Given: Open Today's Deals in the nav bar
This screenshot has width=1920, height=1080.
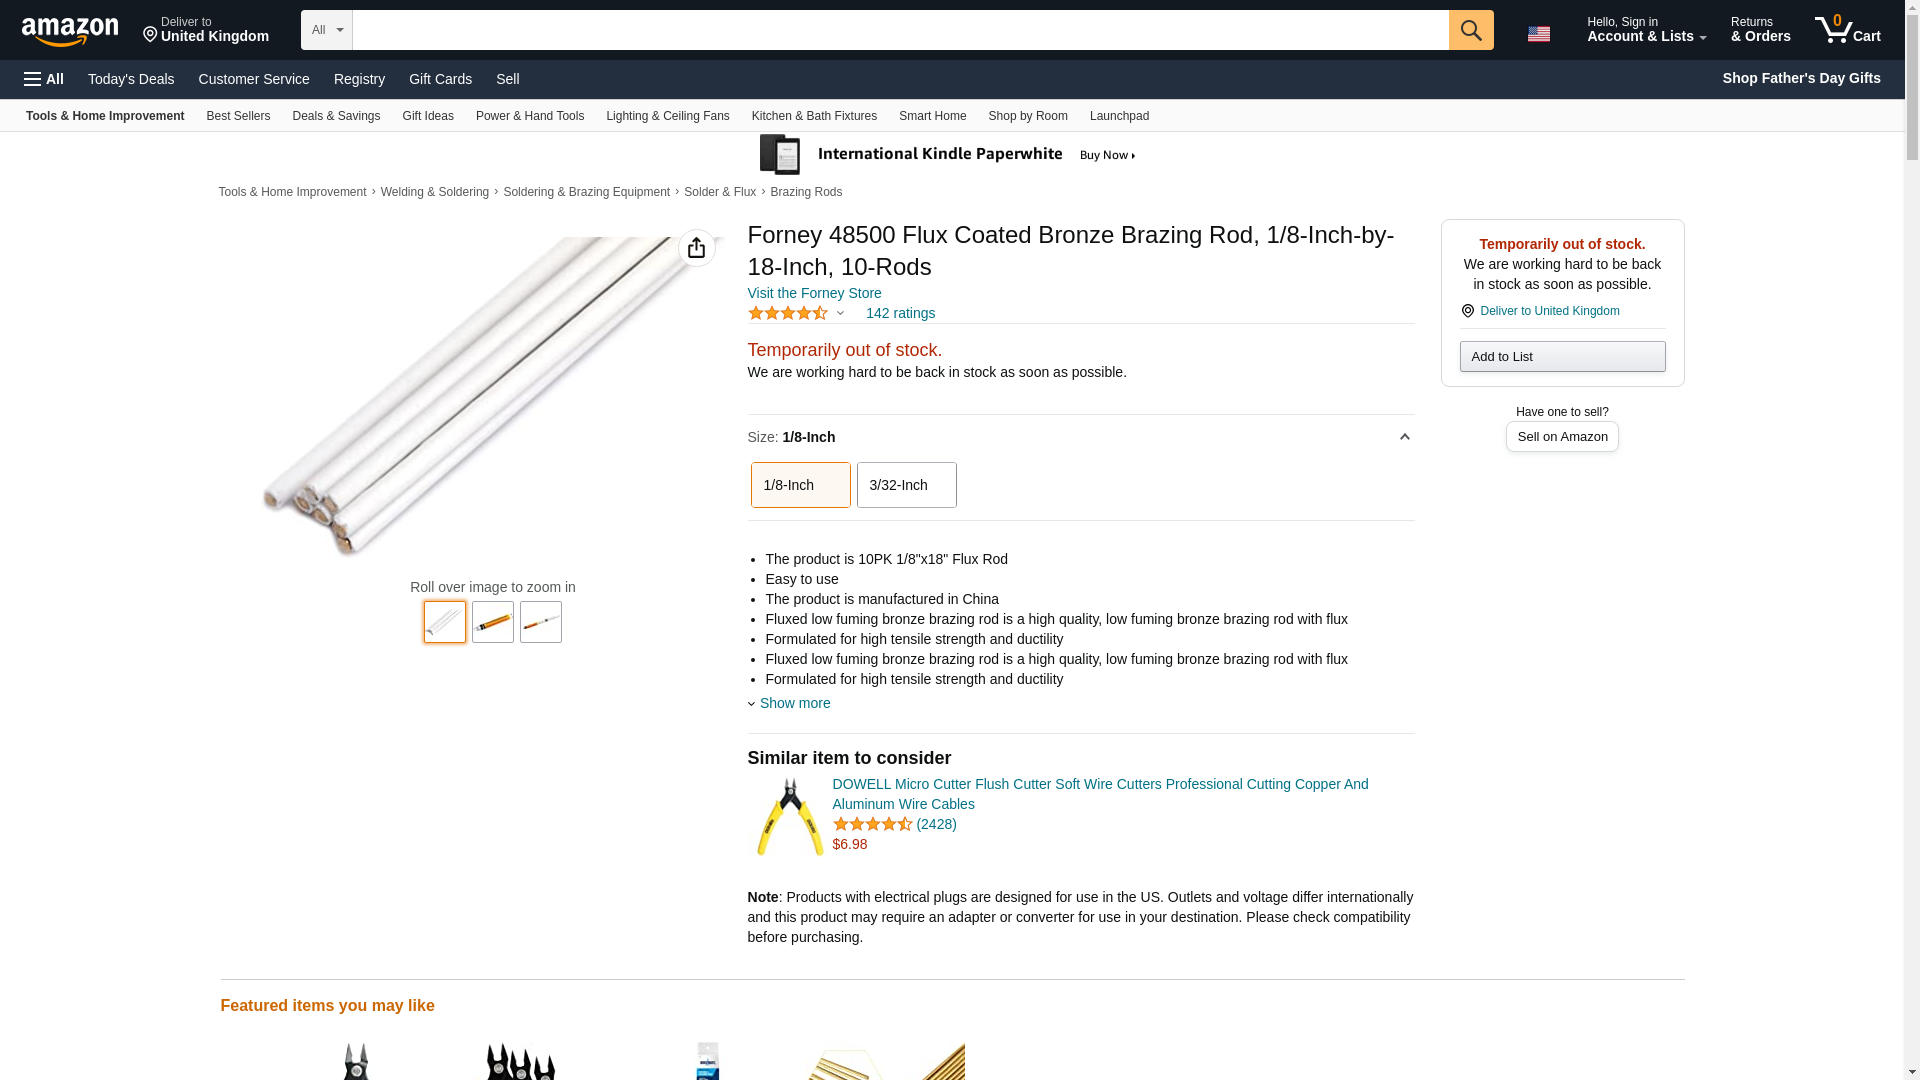Looking at the screenshot, I should pos(131,79).
